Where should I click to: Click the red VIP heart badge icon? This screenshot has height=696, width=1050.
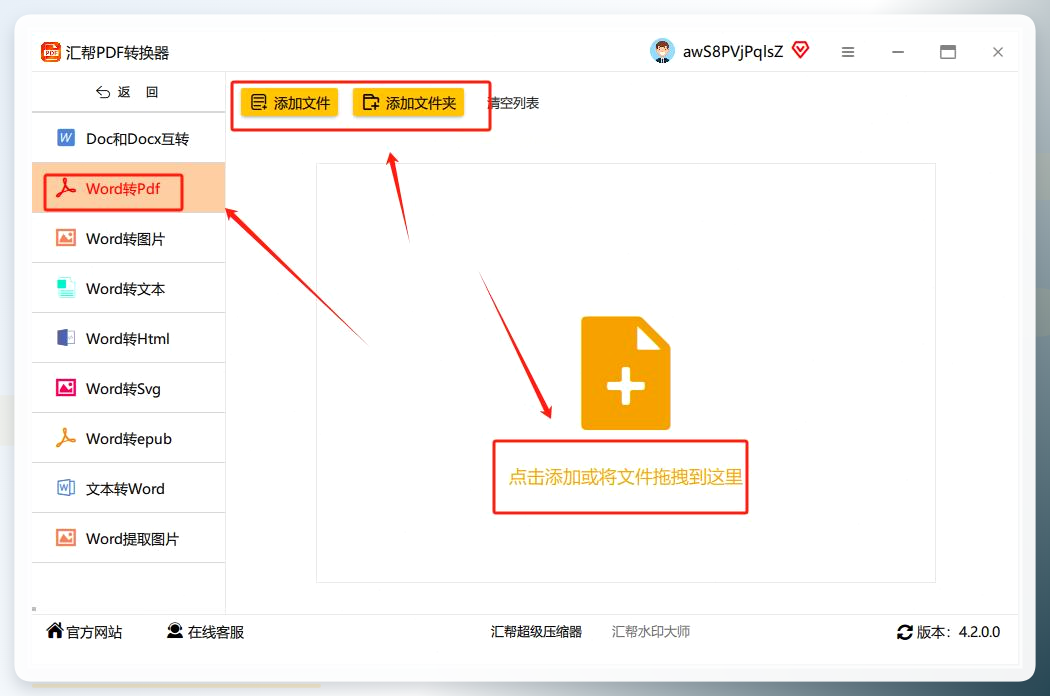click(x=800, y=50)
